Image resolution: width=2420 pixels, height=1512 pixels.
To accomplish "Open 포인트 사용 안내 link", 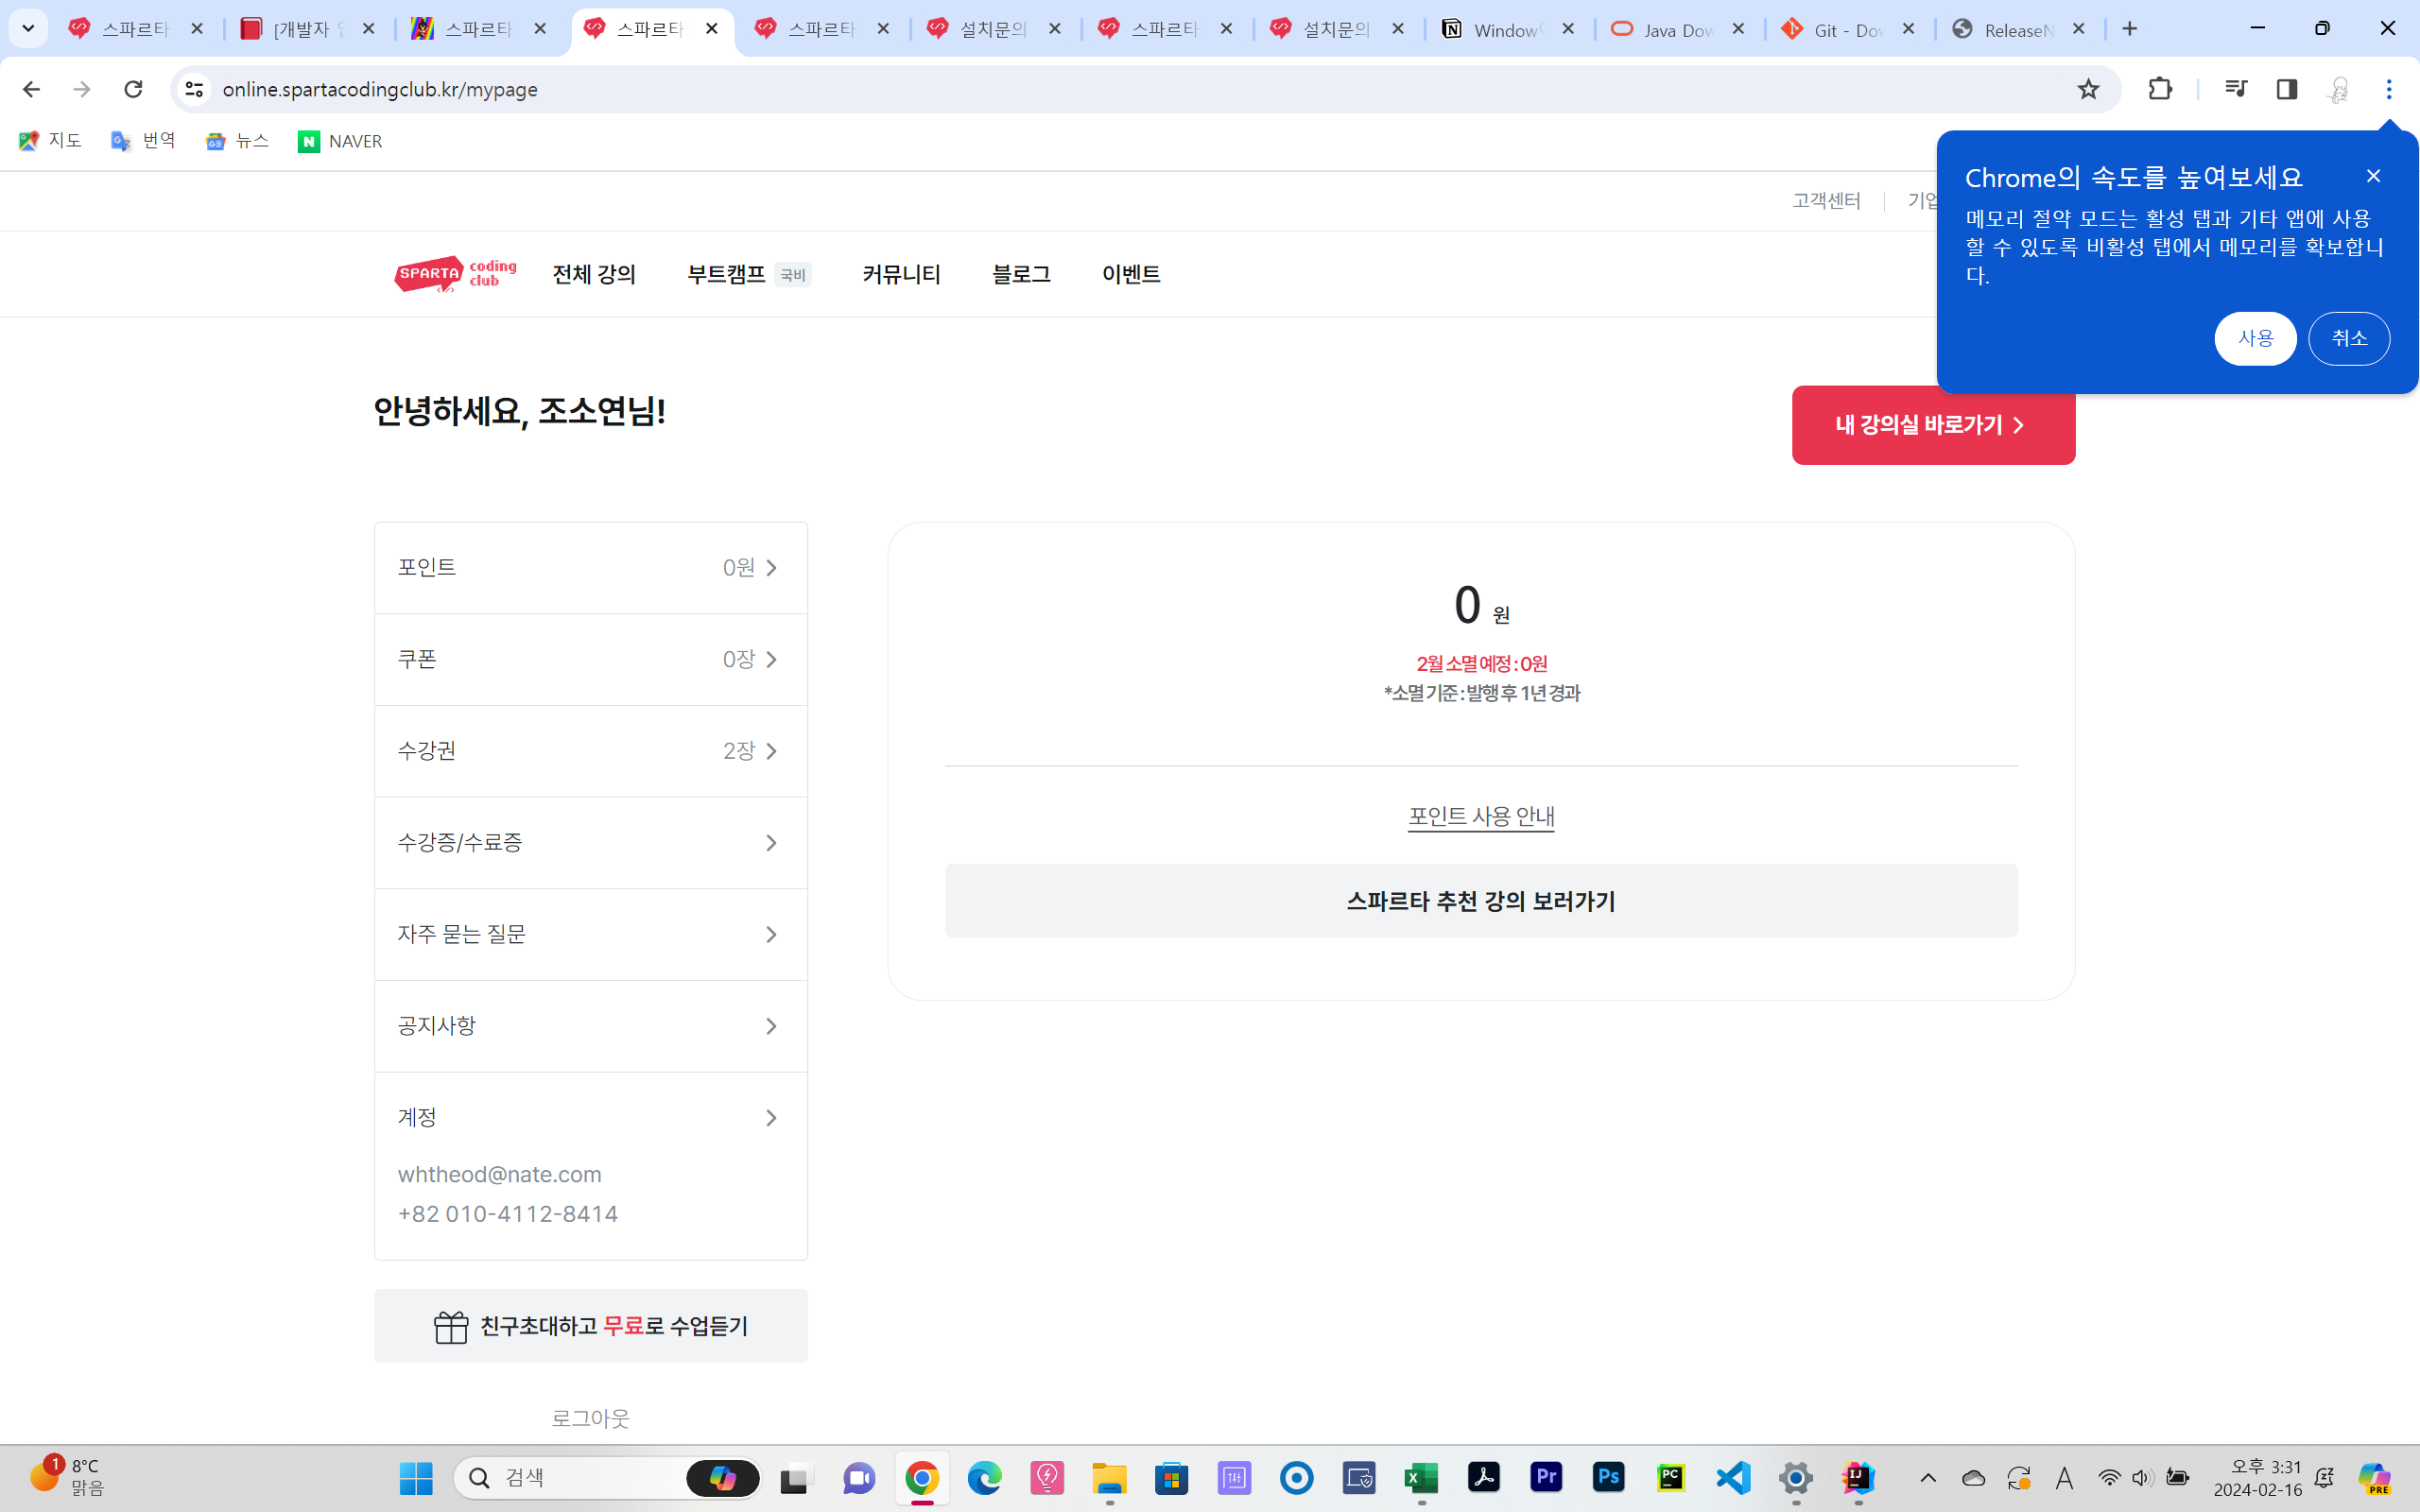I will (1481, 816).
